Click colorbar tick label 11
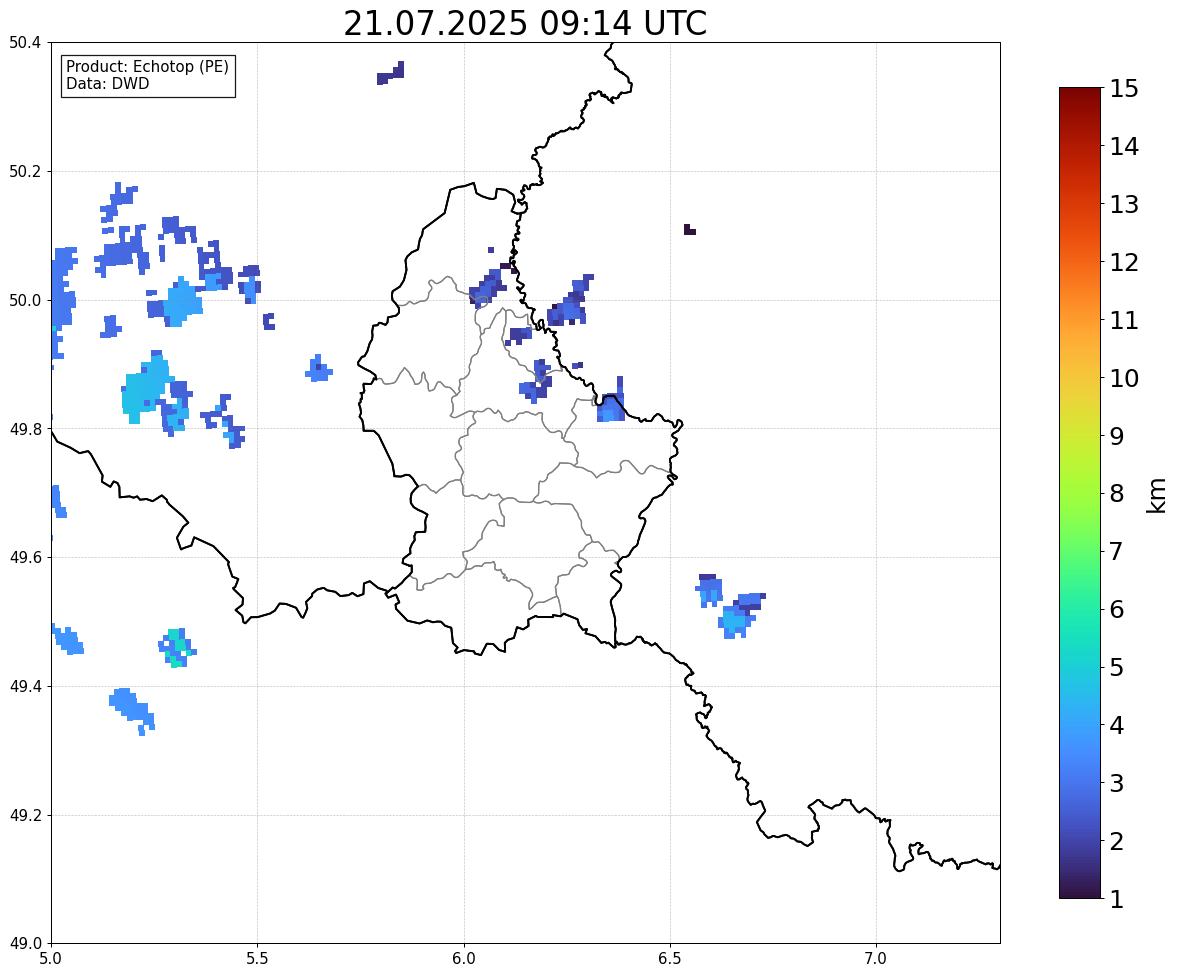1178x976 pixels. click(x=1124, y=320)
